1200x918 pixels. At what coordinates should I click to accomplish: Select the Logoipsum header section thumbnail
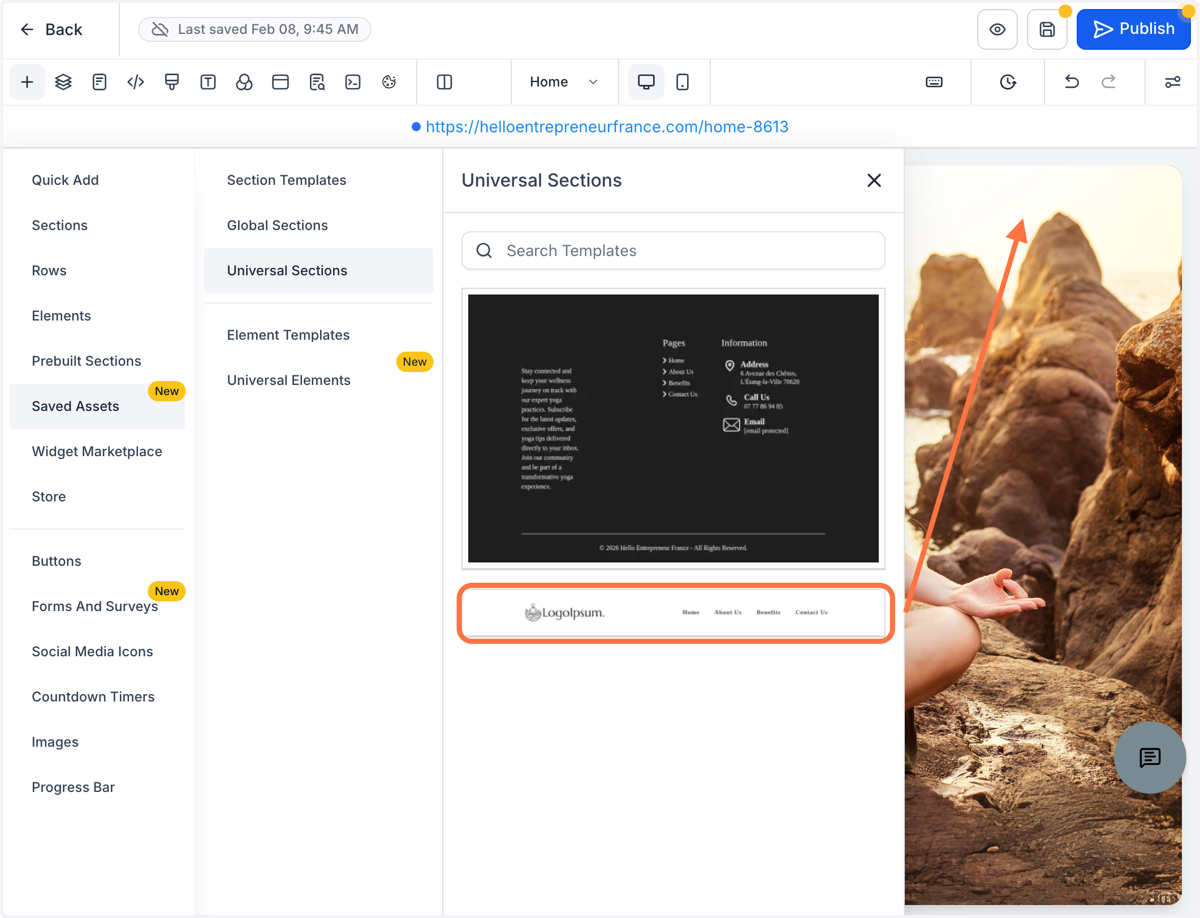pyautogui.click(x=674, y=612)
